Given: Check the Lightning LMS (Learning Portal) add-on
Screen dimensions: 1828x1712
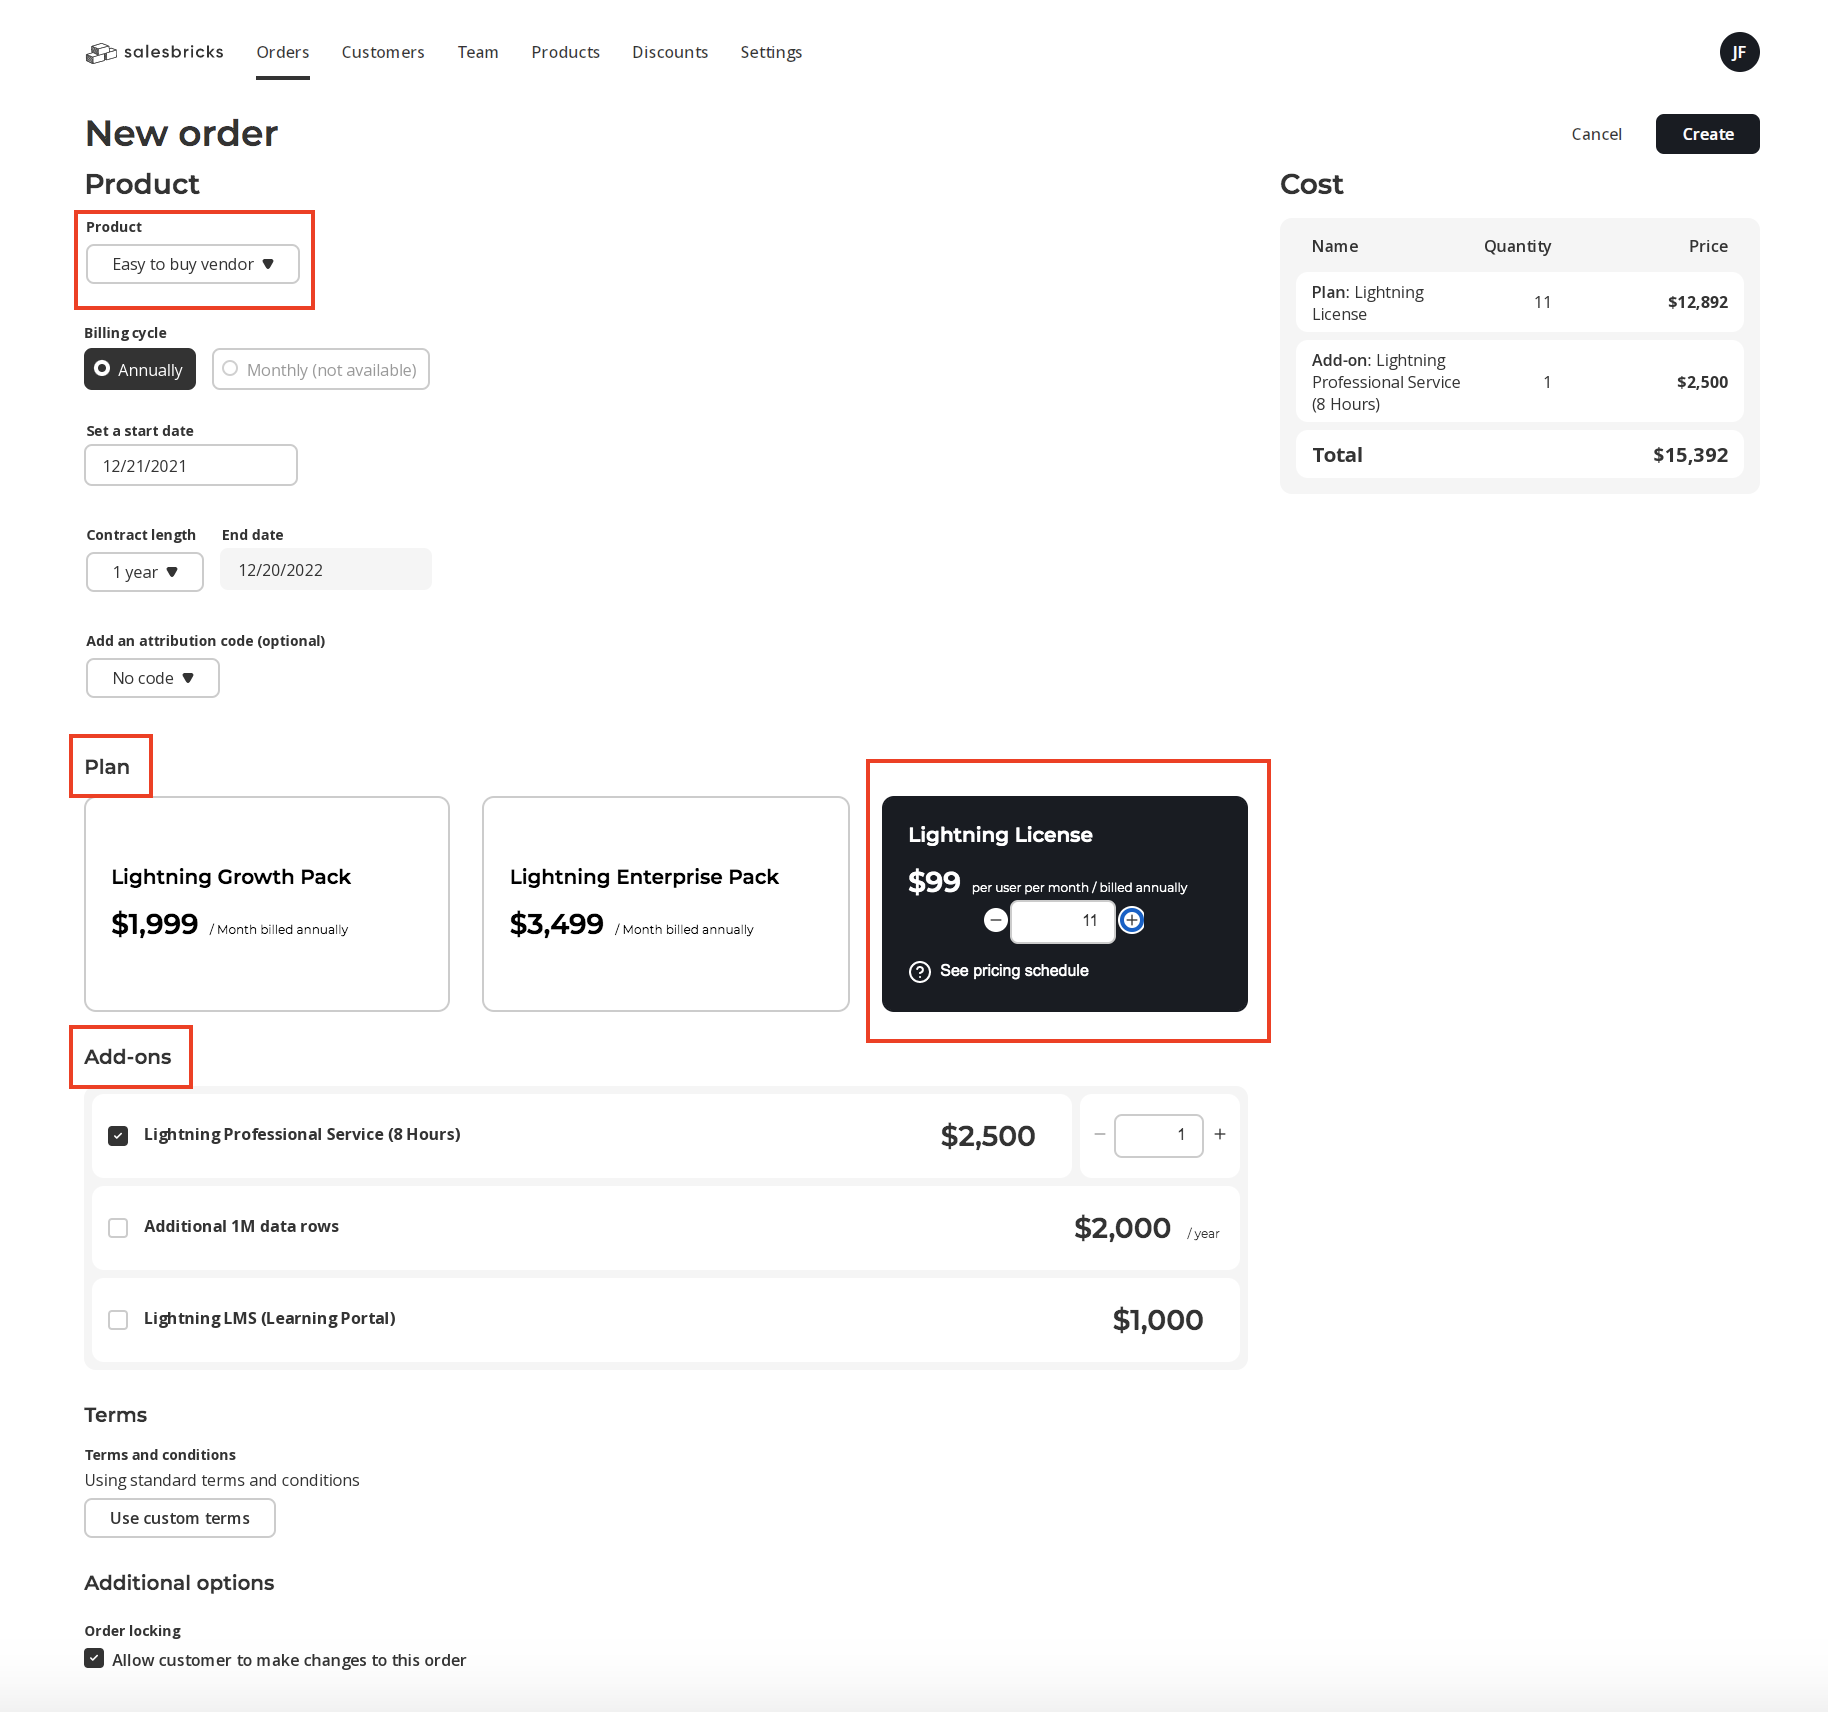Looking at the screenshot, I should coord(118,1319).
